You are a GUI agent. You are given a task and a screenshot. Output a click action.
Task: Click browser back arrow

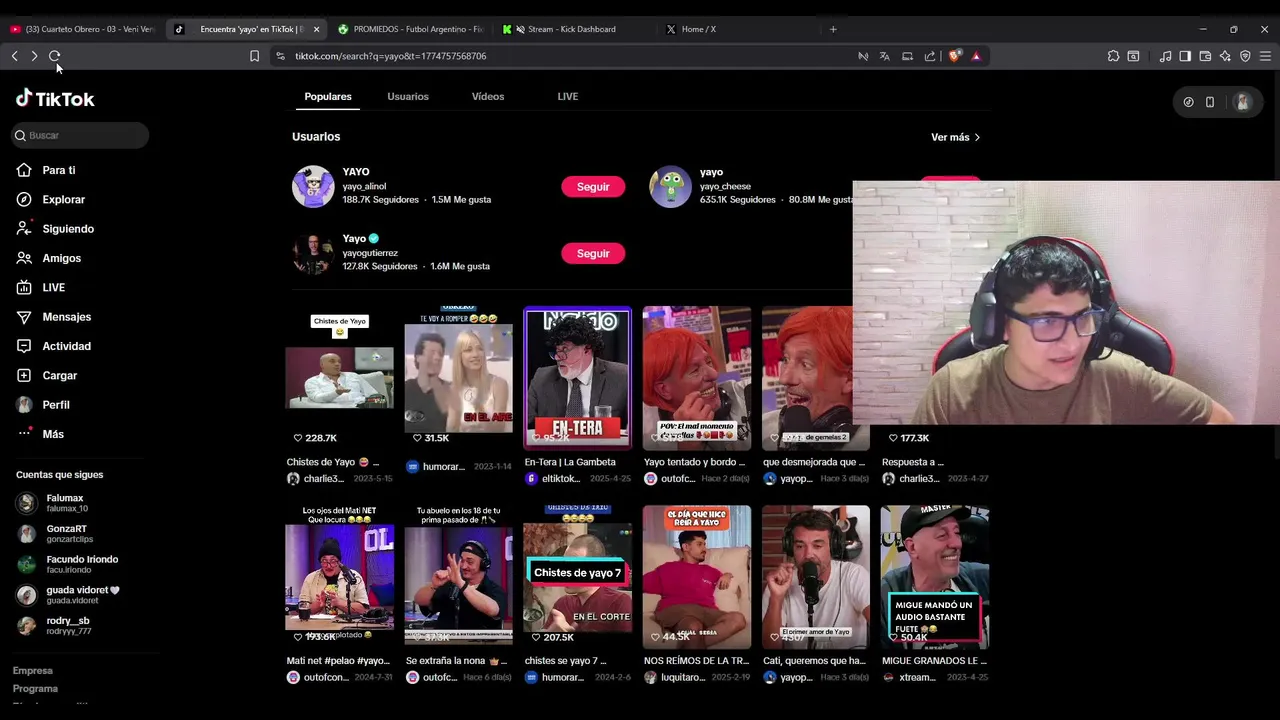14,56
